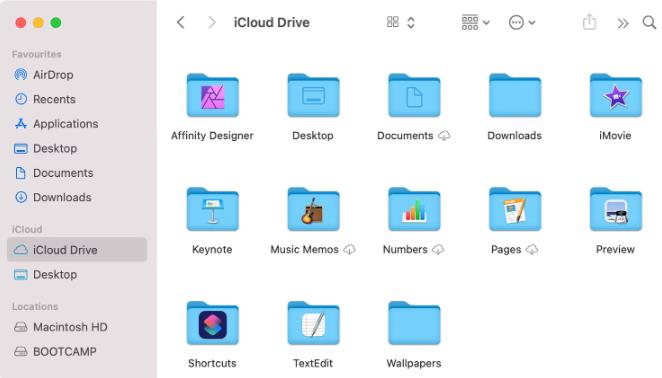Open the Keynote folder

pos(212,209)
